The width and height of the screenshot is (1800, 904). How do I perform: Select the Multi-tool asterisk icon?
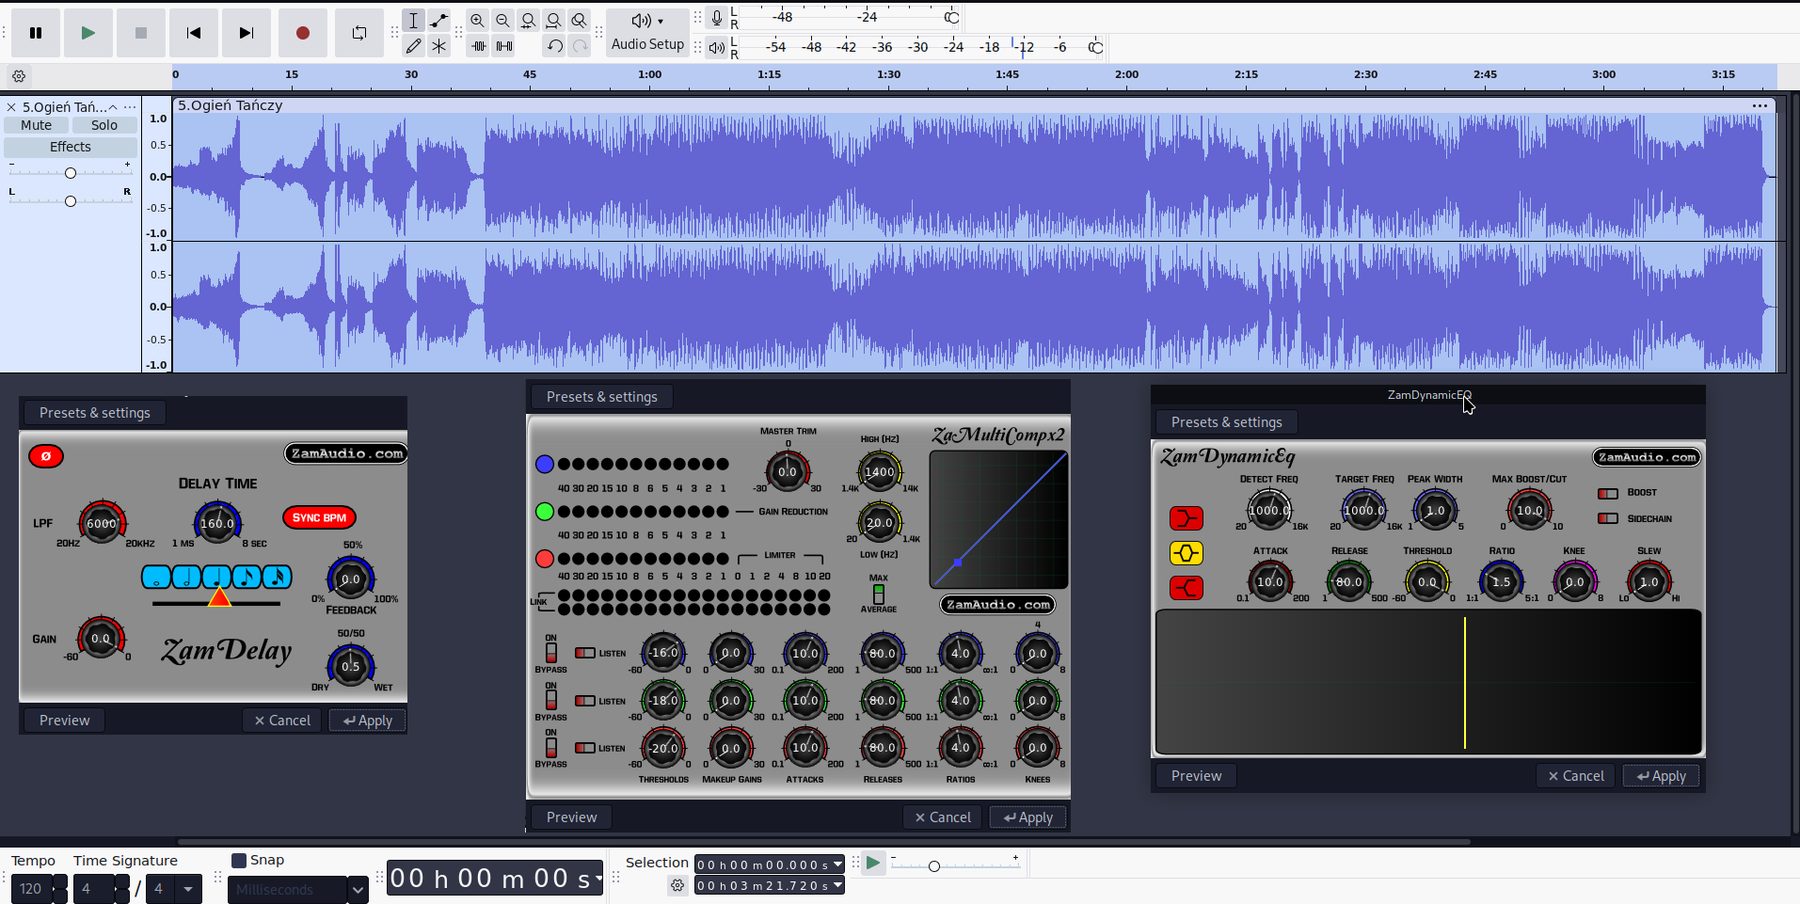click(439, 46)
